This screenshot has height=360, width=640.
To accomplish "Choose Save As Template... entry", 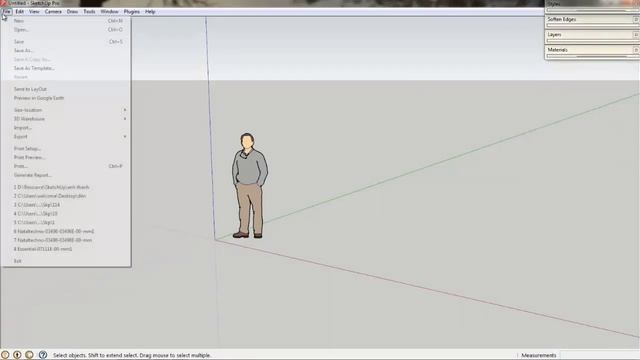I will tap(66, 68).
